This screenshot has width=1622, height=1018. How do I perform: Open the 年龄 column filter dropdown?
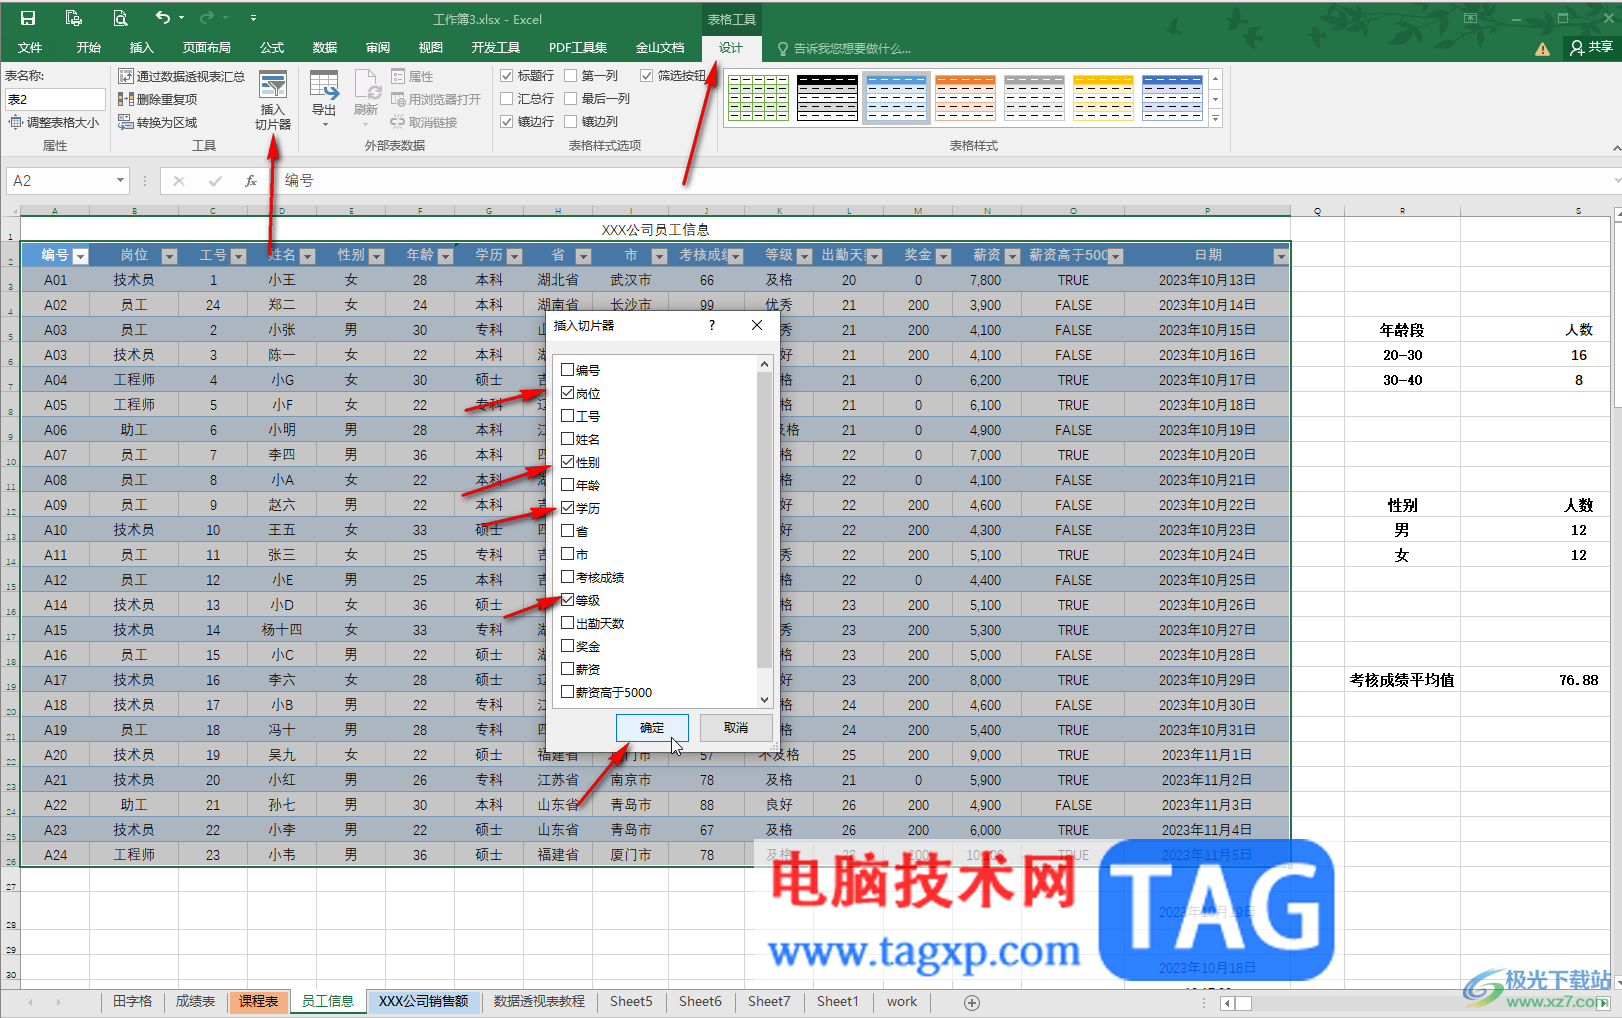(446, 256)
